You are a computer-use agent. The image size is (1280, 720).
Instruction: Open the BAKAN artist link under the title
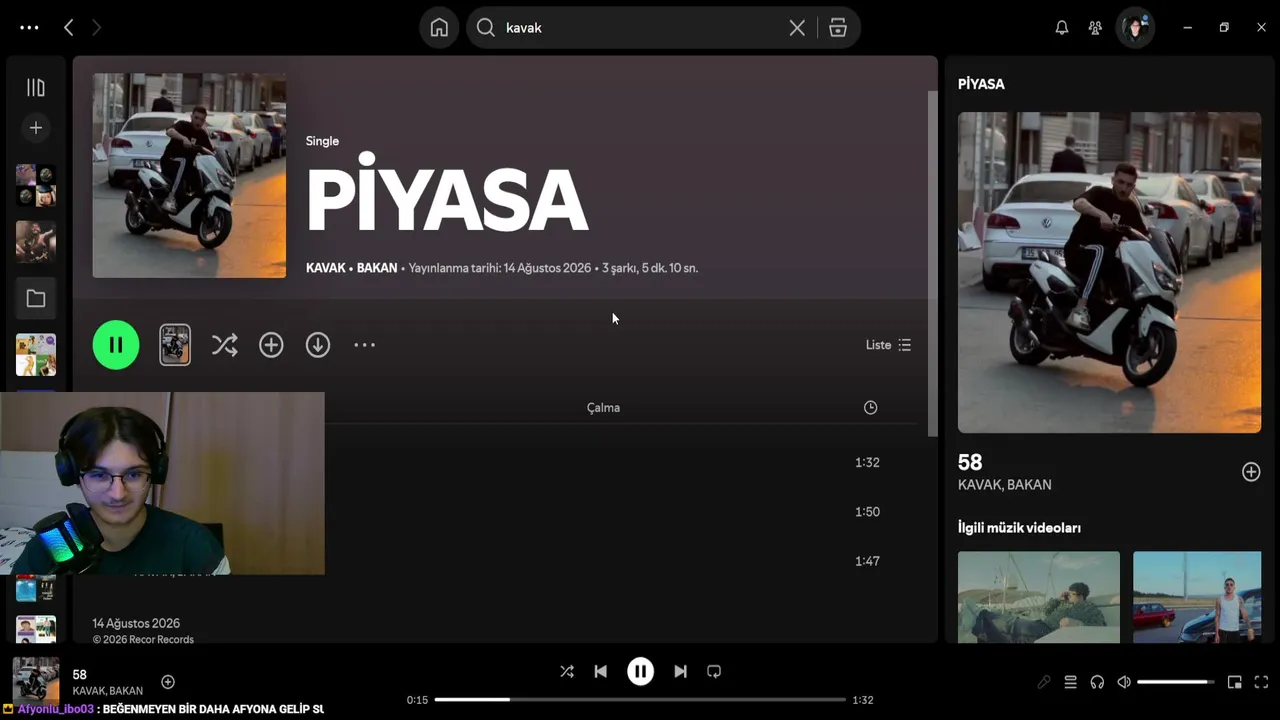[x=377, y=268]
